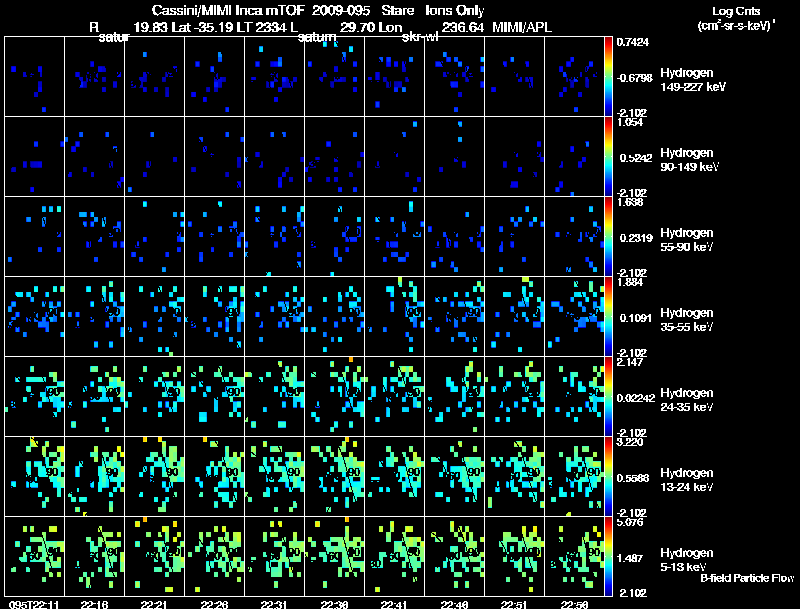Screen dimensions: 800x609
Task: Click the skr-wl marker label
Action: click(x=420, y=37)
